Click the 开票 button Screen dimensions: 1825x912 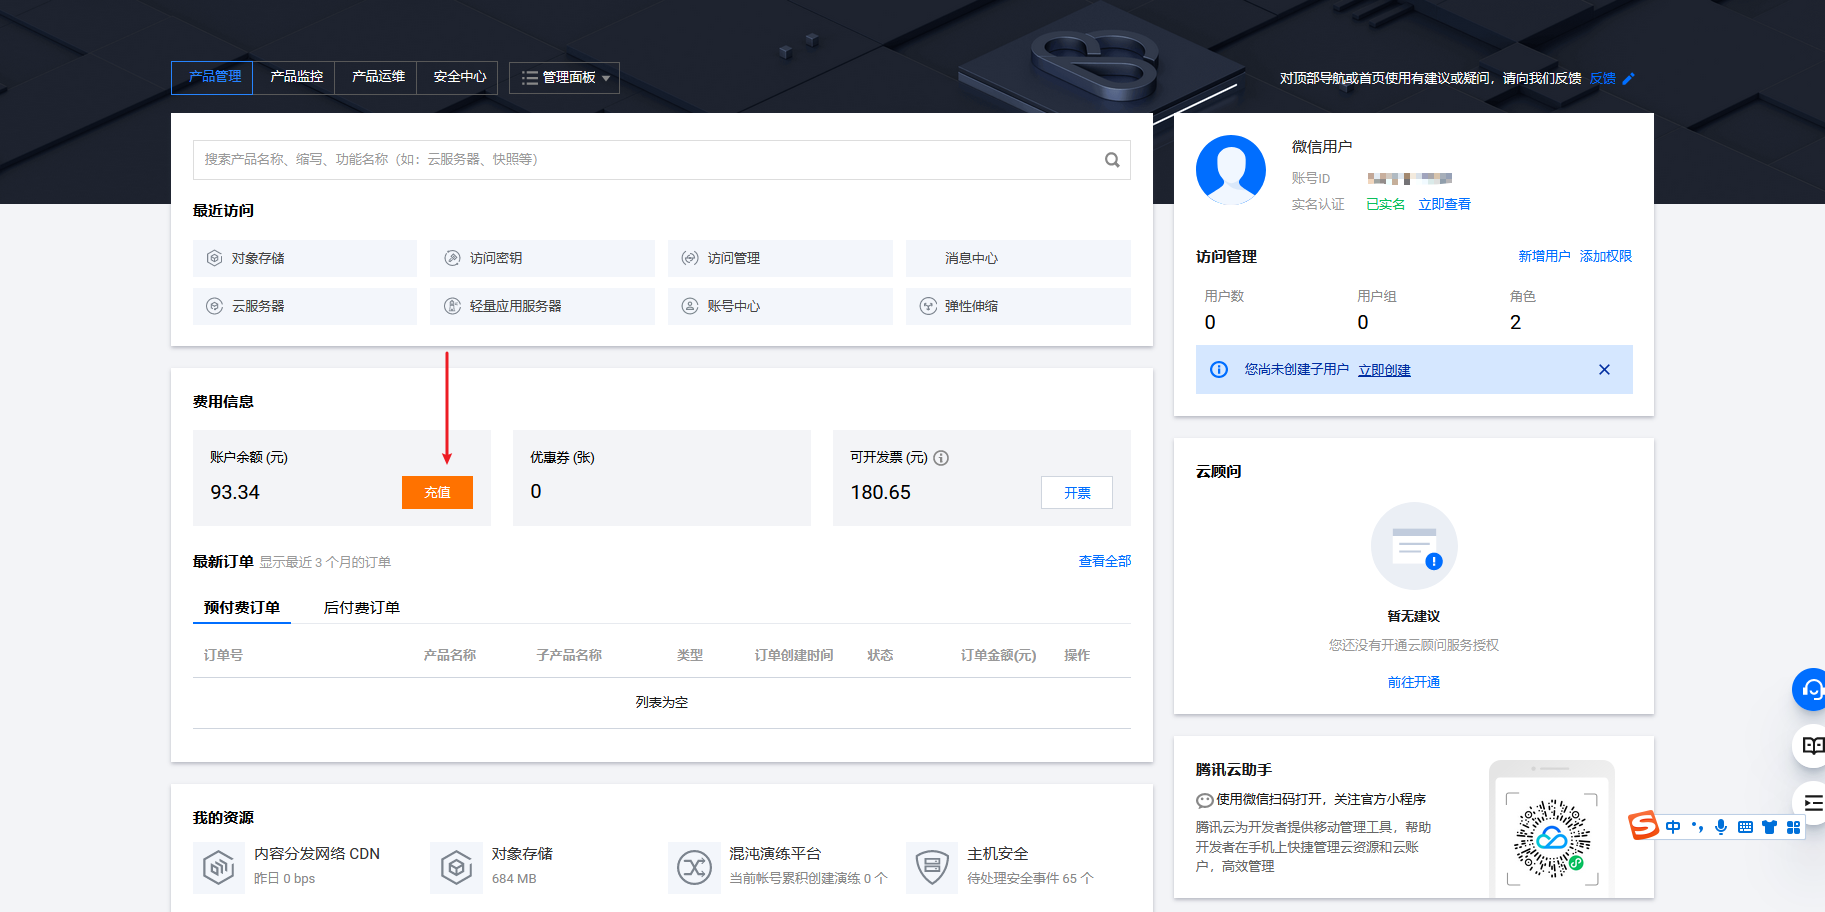[1077, 493]
